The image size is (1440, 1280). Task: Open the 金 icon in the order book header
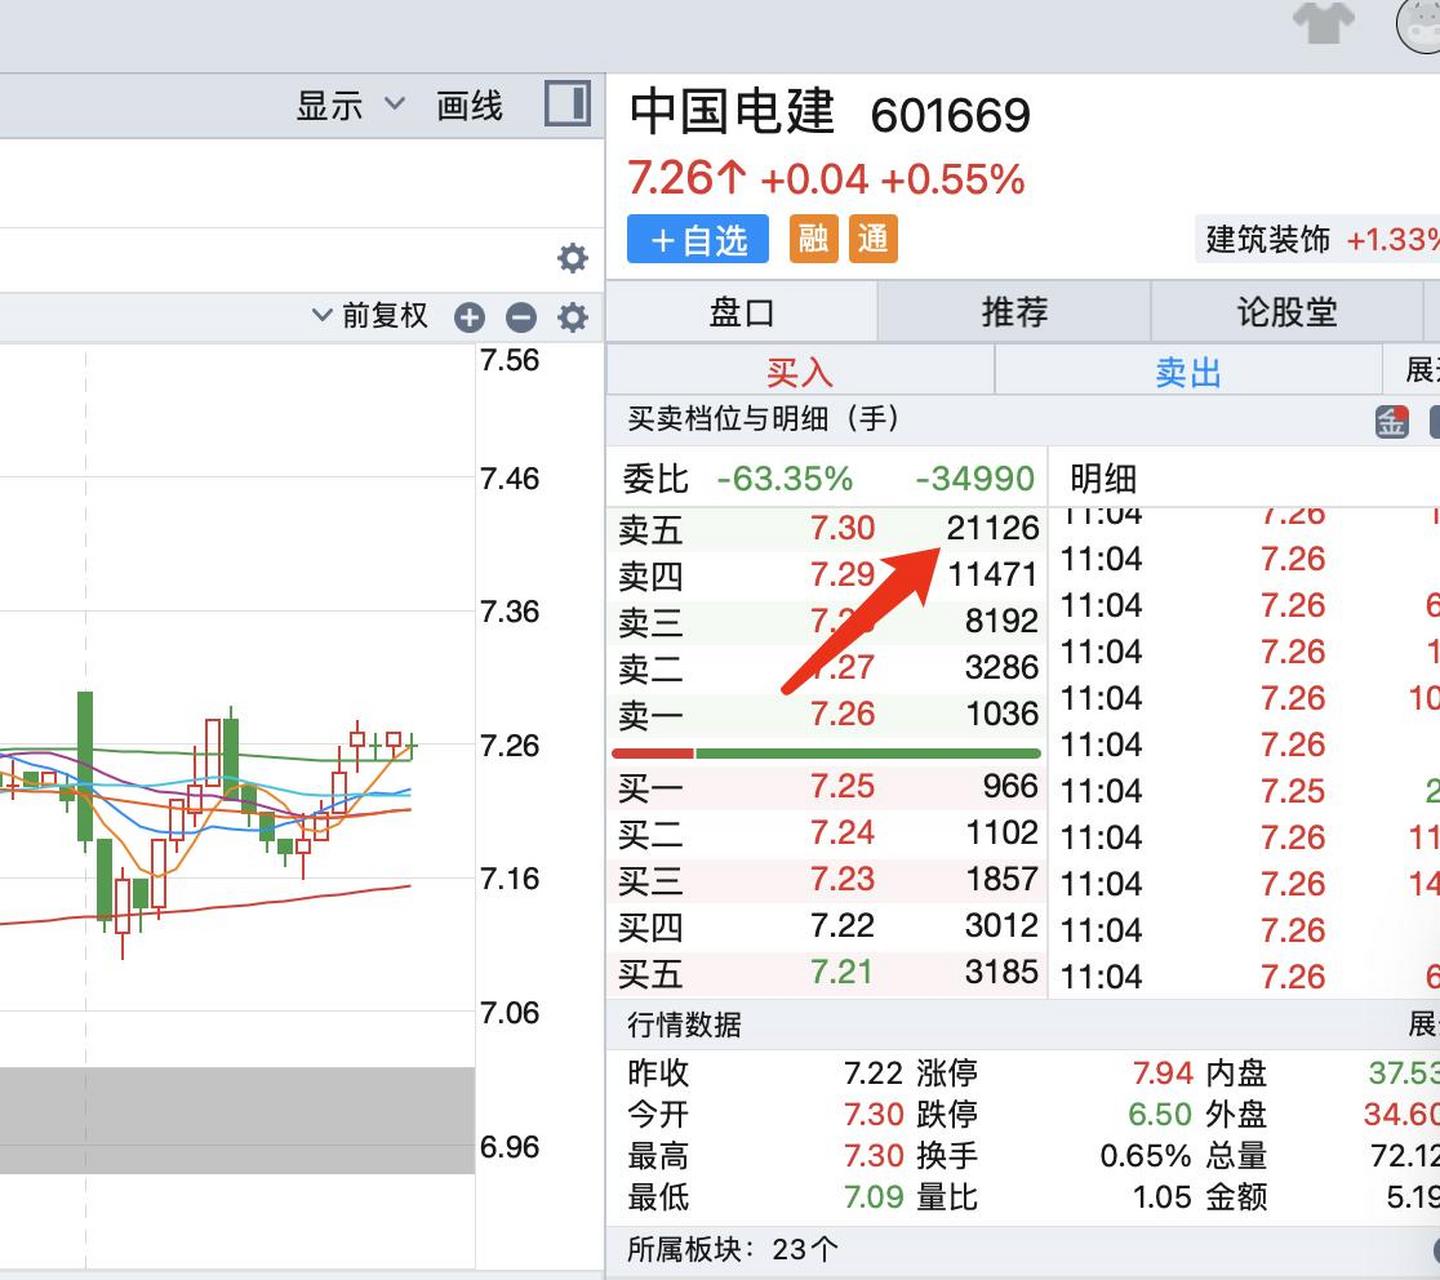[1392, 421]
